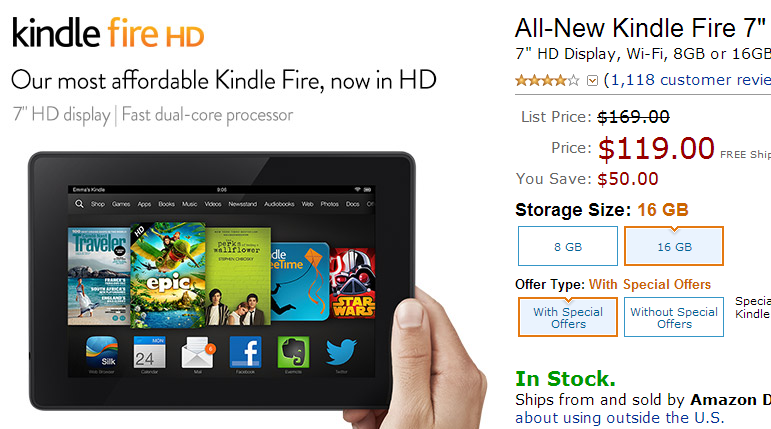Open the Games tab on the tablet
The width and height of the screenshot is (771, 429).
121,204
